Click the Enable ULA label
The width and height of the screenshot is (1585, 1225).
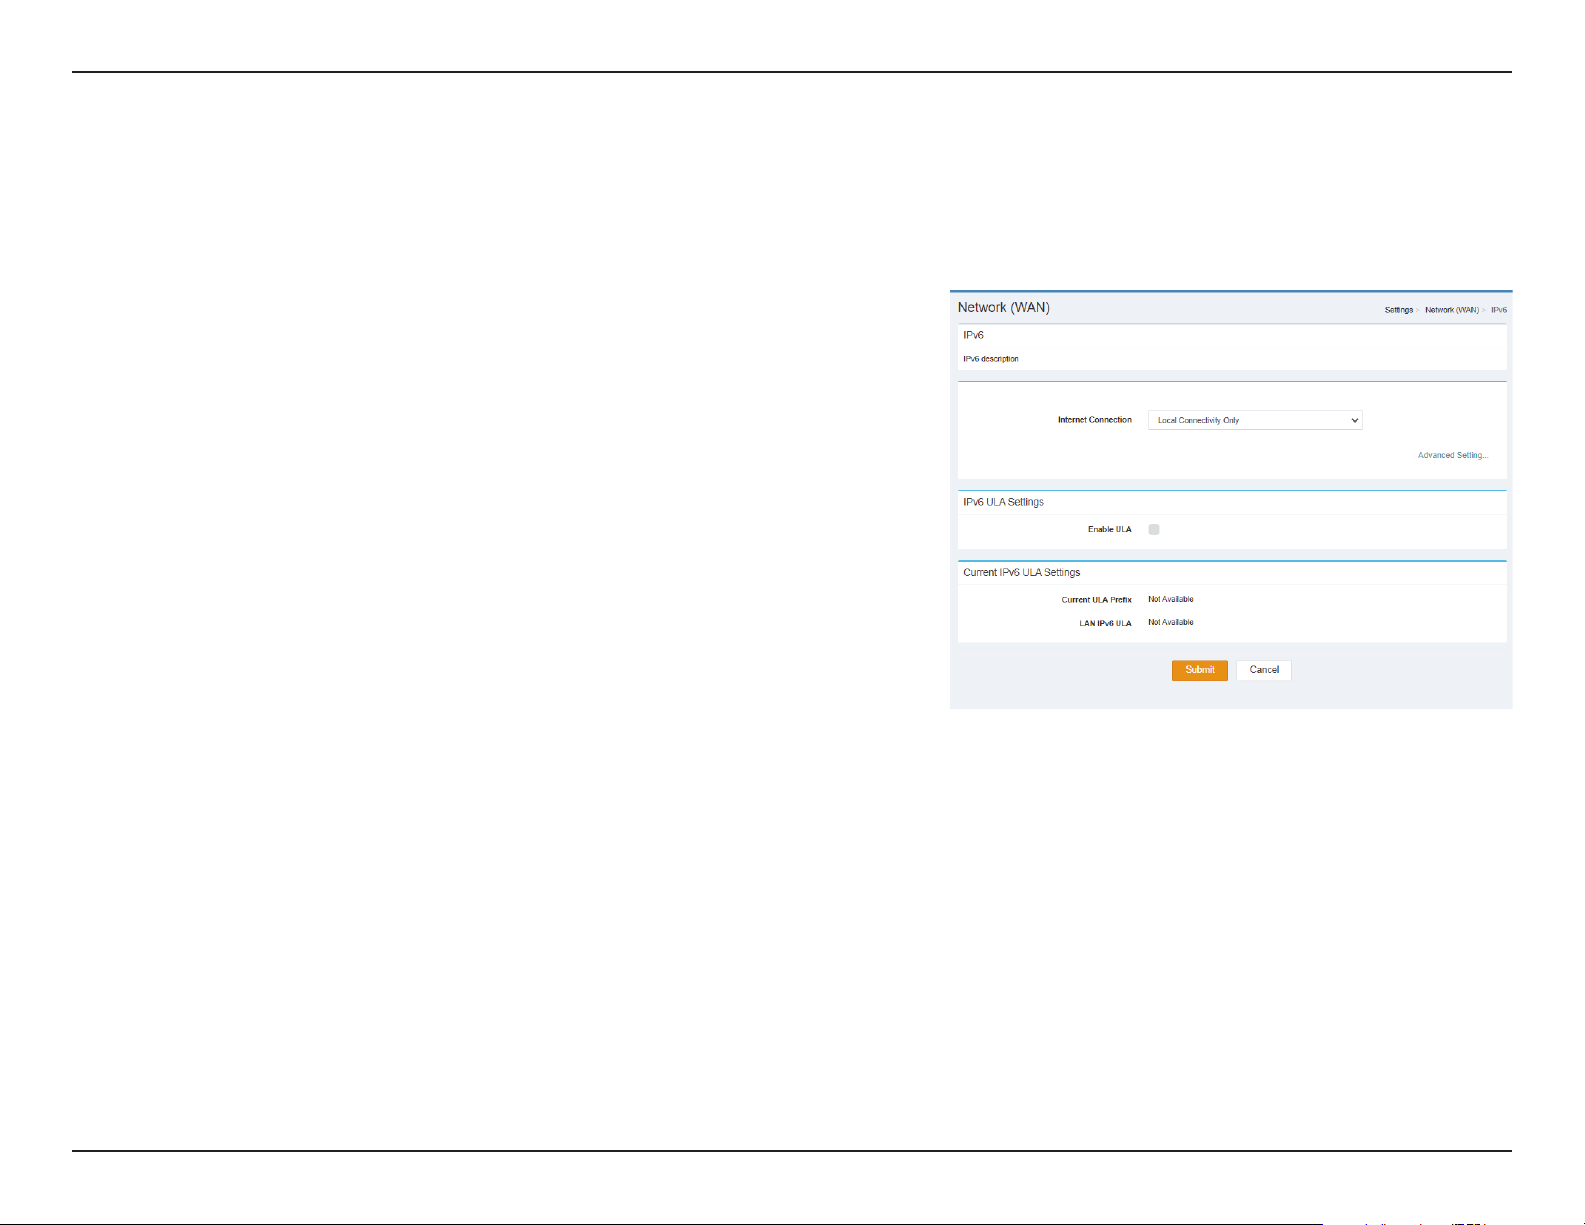point(1110,529)
